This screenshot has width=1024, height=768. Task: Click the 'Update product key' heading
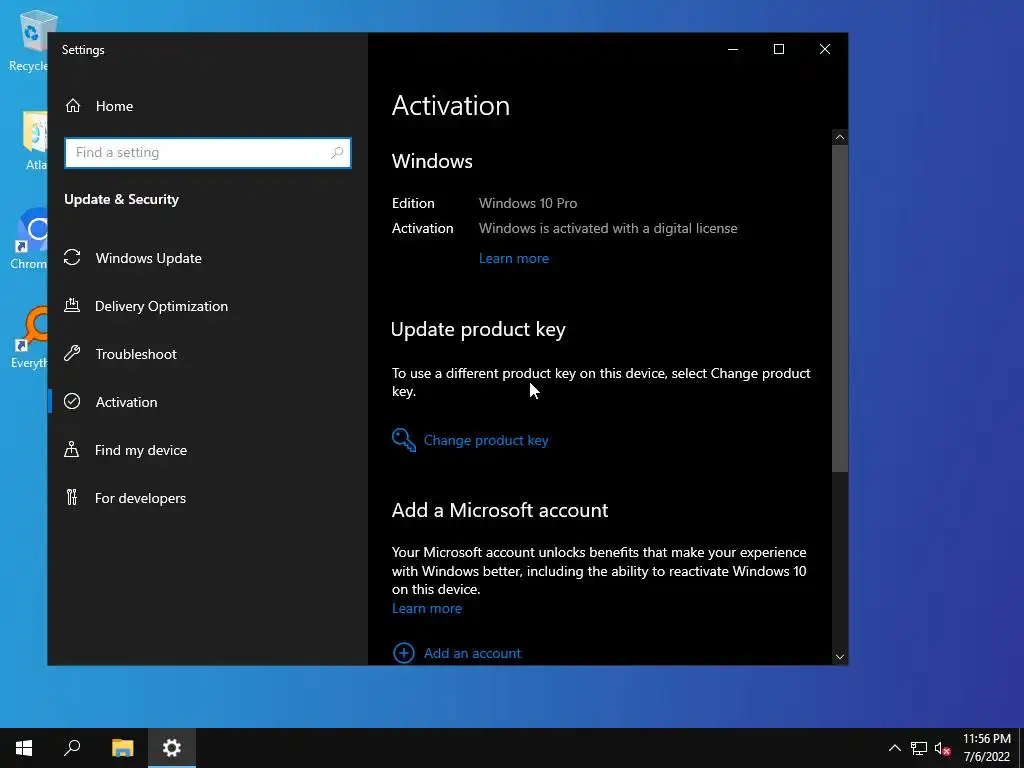coord(478,330)
